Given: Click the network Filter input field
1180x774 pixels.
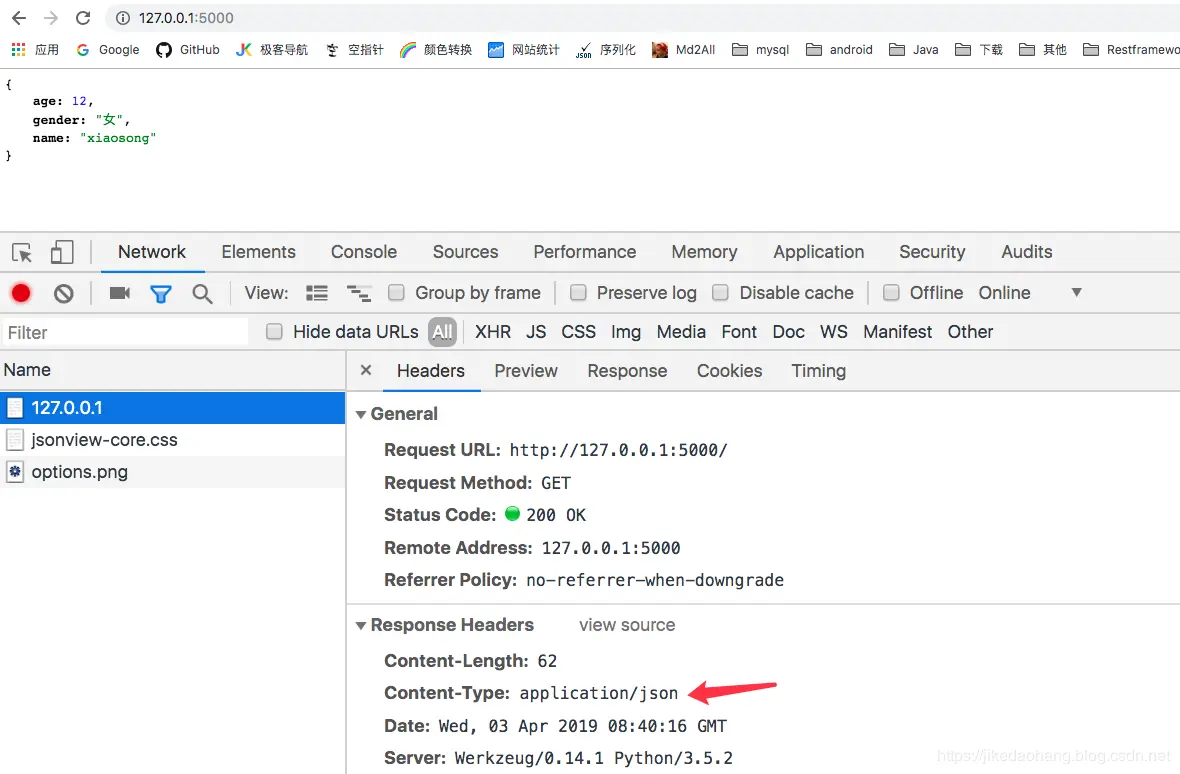Looking at the screenshot, I should tap(125, 332).
